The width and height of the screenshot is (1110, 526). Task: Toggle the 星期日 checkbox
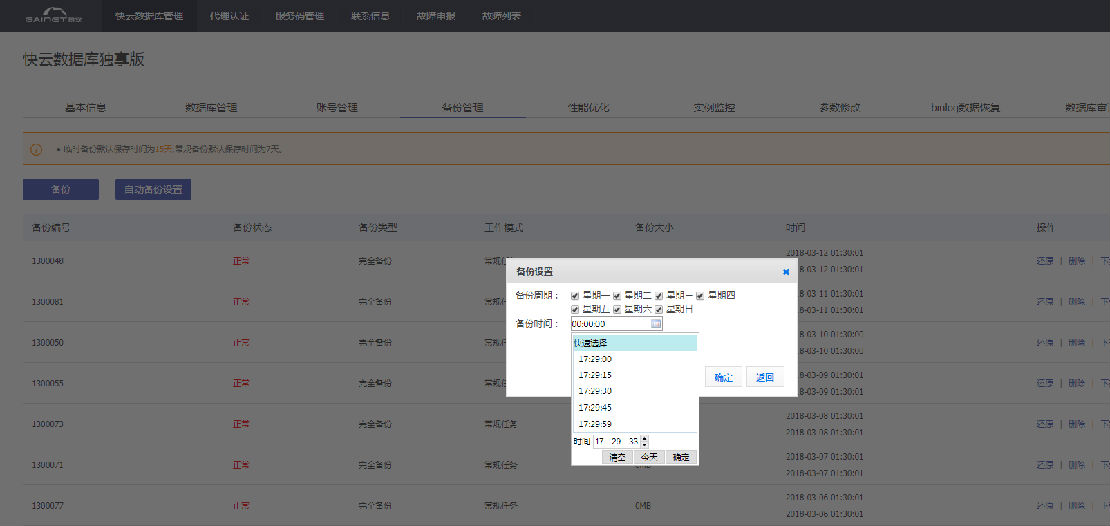click(659, 310)
